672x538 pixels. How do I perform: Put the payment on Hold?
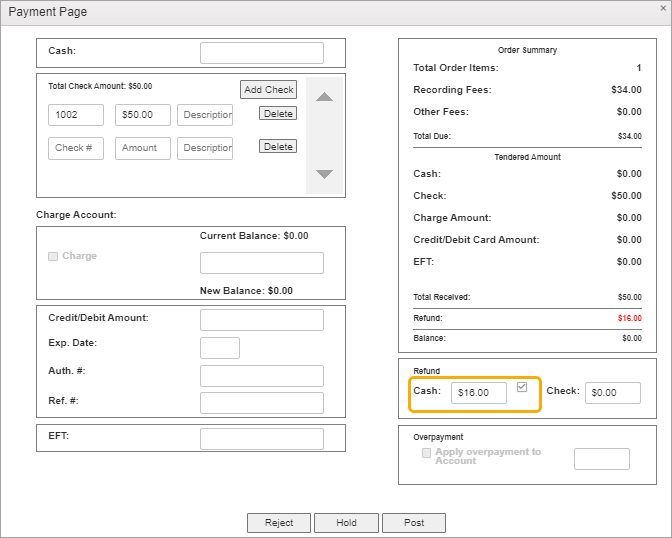point(346,523)
